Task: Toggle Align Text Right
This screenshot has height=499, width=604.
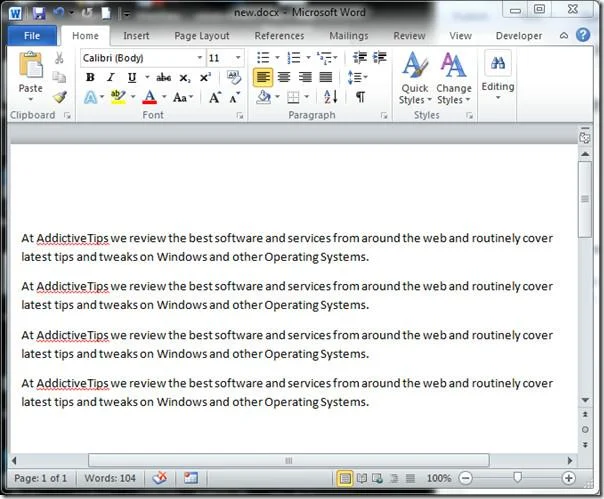Action: click(x=305, y=77)
